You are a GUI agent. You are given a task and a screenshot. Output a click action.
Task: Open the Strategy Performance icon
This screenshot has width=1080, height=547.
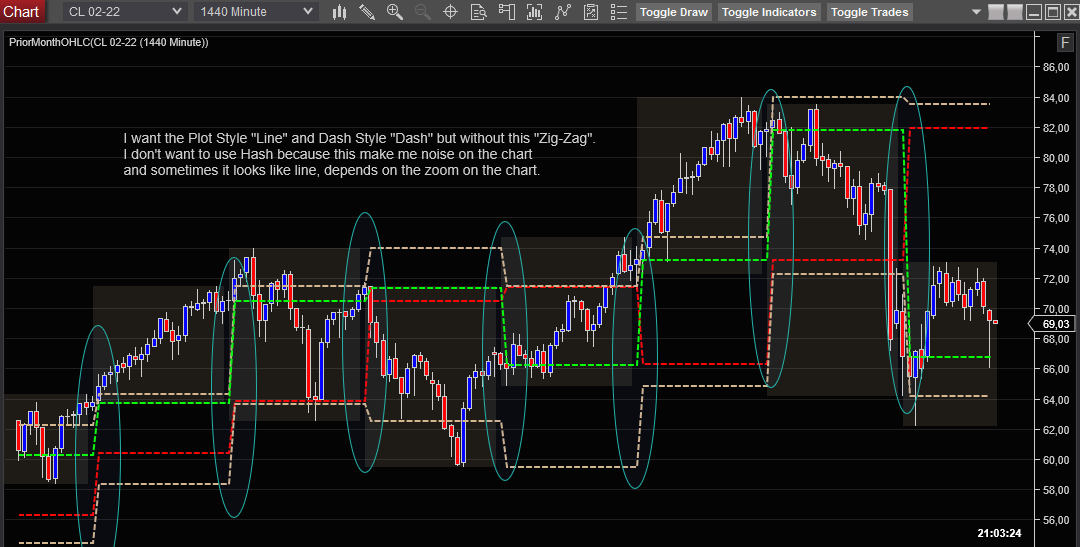coord(591,12)
